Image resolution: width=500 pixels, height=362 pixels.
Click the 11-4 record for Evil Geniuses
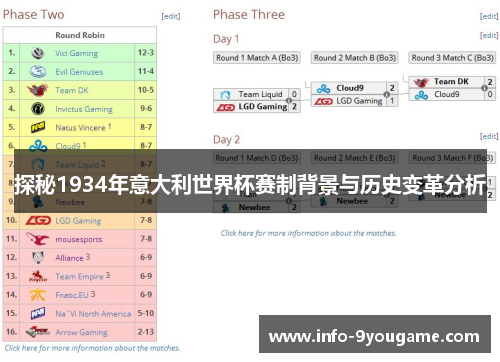pyautogui.click(x=146, y=71)
